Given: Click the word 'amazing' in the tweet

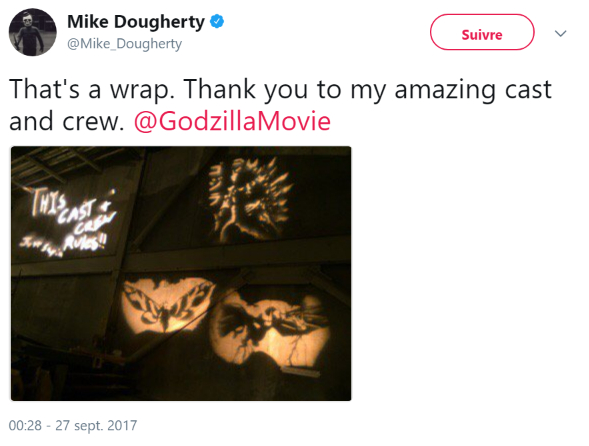Looking at the screenshot, I should [x=445, y=90].
